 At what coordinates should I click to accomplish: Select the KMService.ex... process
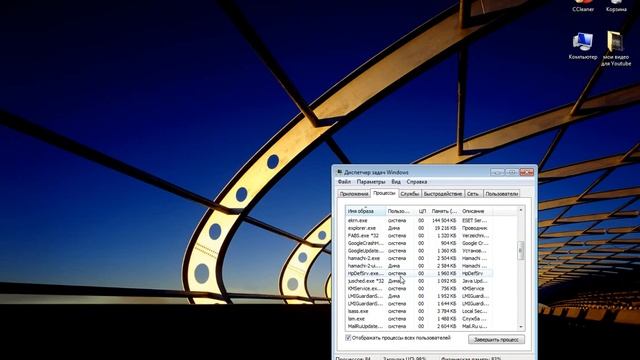click(419, 289)
